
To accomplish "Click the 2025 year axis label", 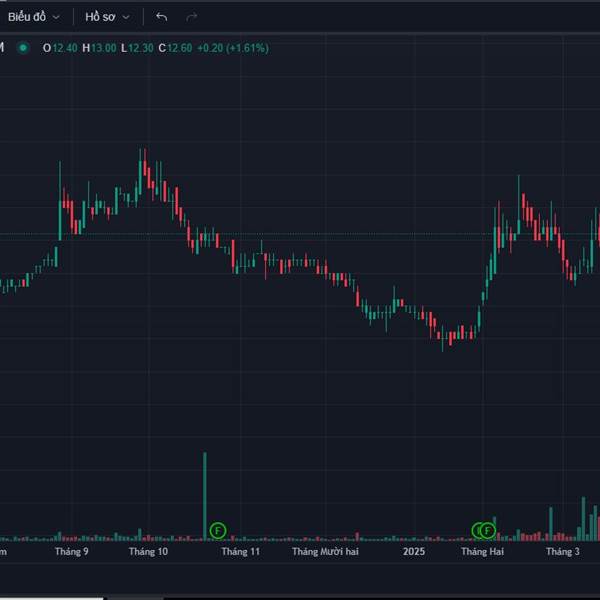I will (414, 551).
